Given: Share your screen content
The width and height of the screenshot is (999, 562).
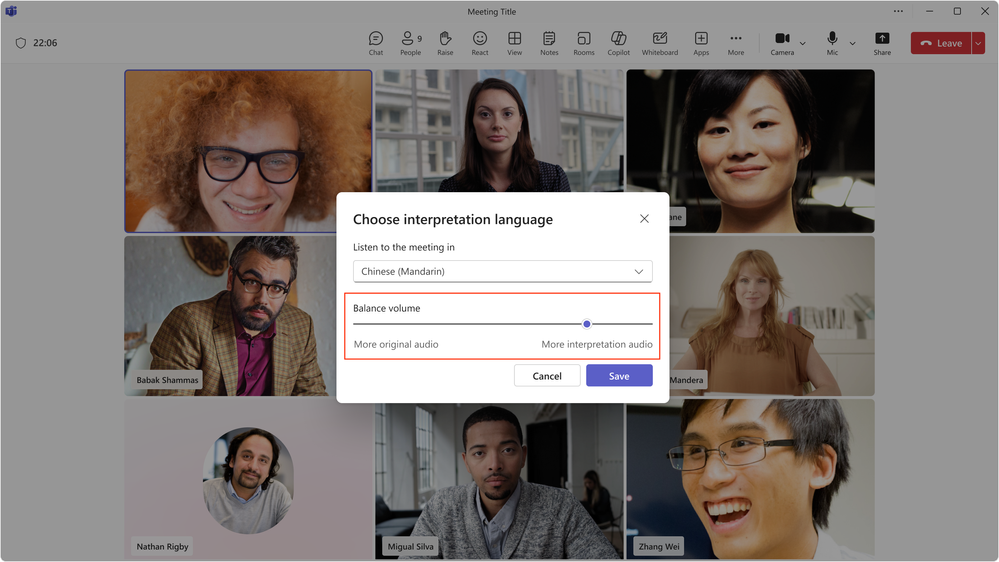Looking at the screenshot, I should coord(882,43).
